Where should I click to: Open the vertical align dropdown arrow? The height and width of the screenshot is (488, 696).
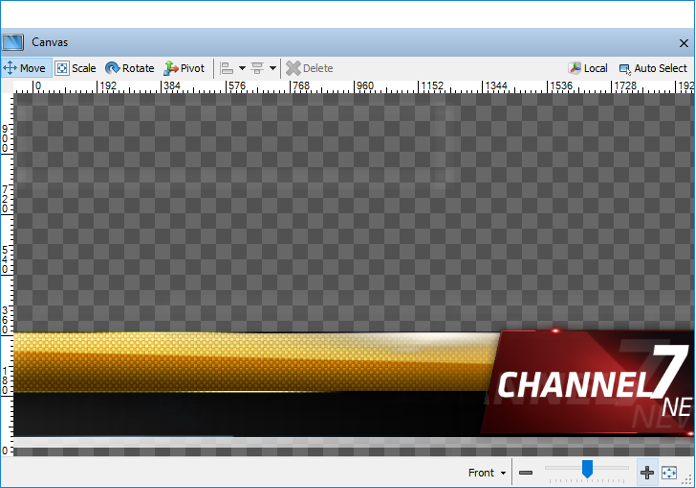[x=273, y=68]
